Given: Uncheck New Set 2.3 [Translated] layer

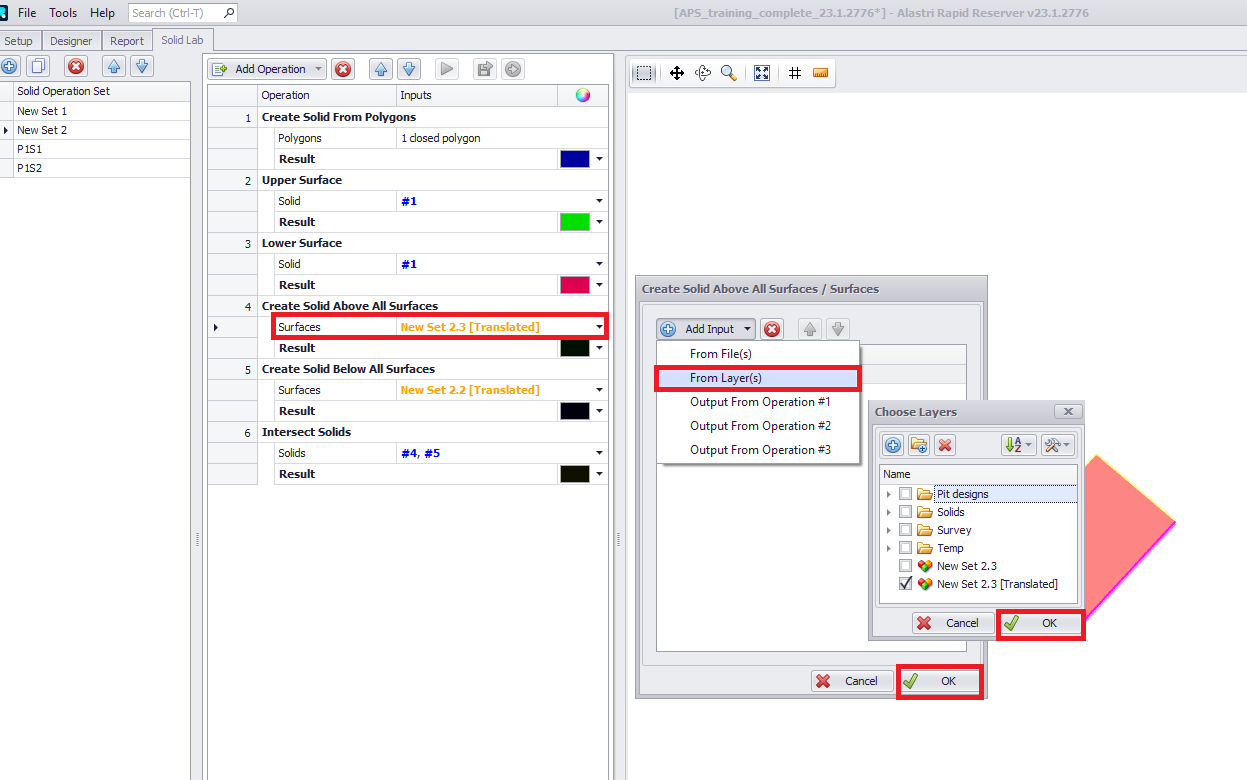Looking at the screenshot, I should pyautogui.click(x=905, y=584).
